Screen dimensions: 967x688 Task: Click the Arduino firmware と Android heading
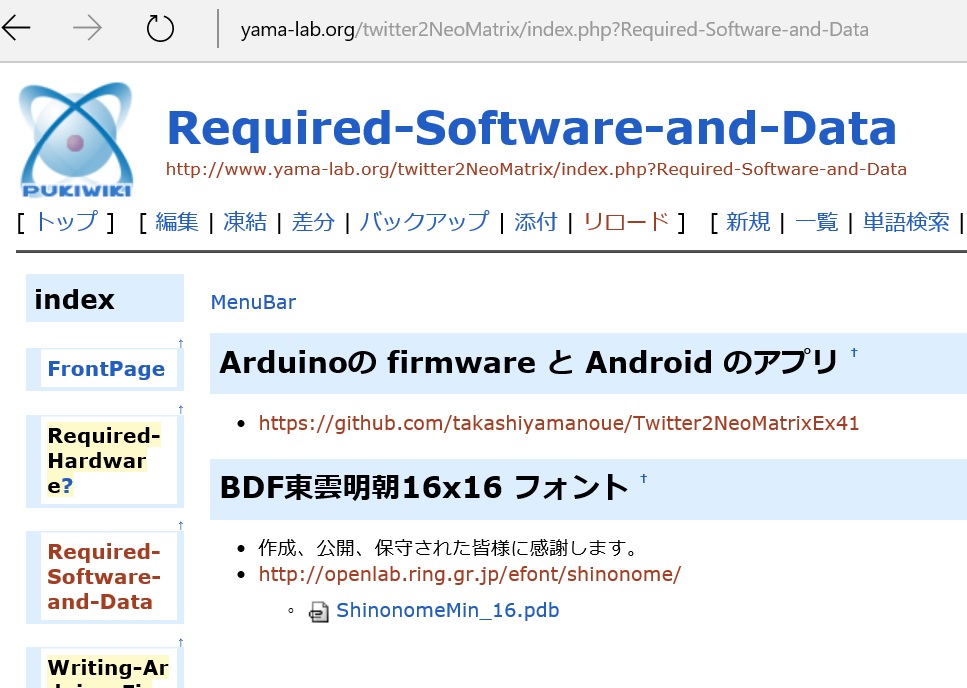[x=528, y=362]
